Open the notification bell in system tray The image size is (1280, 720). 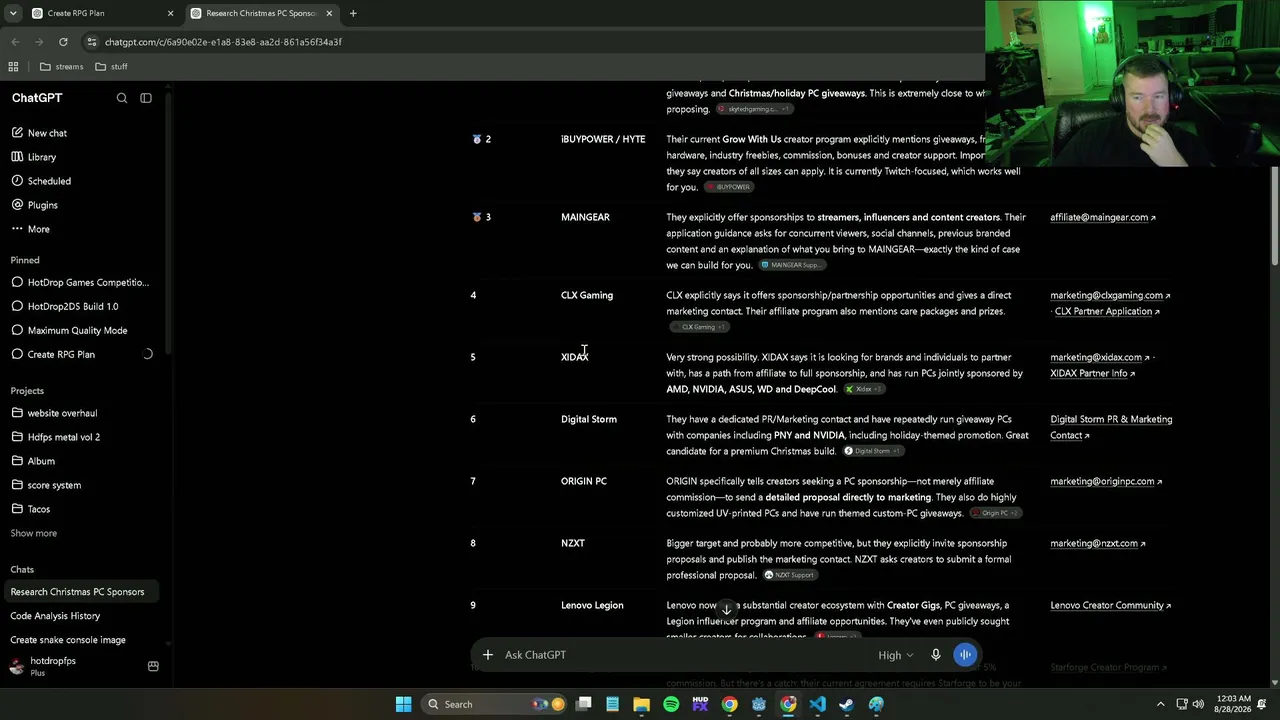[x=1264, y=704]
